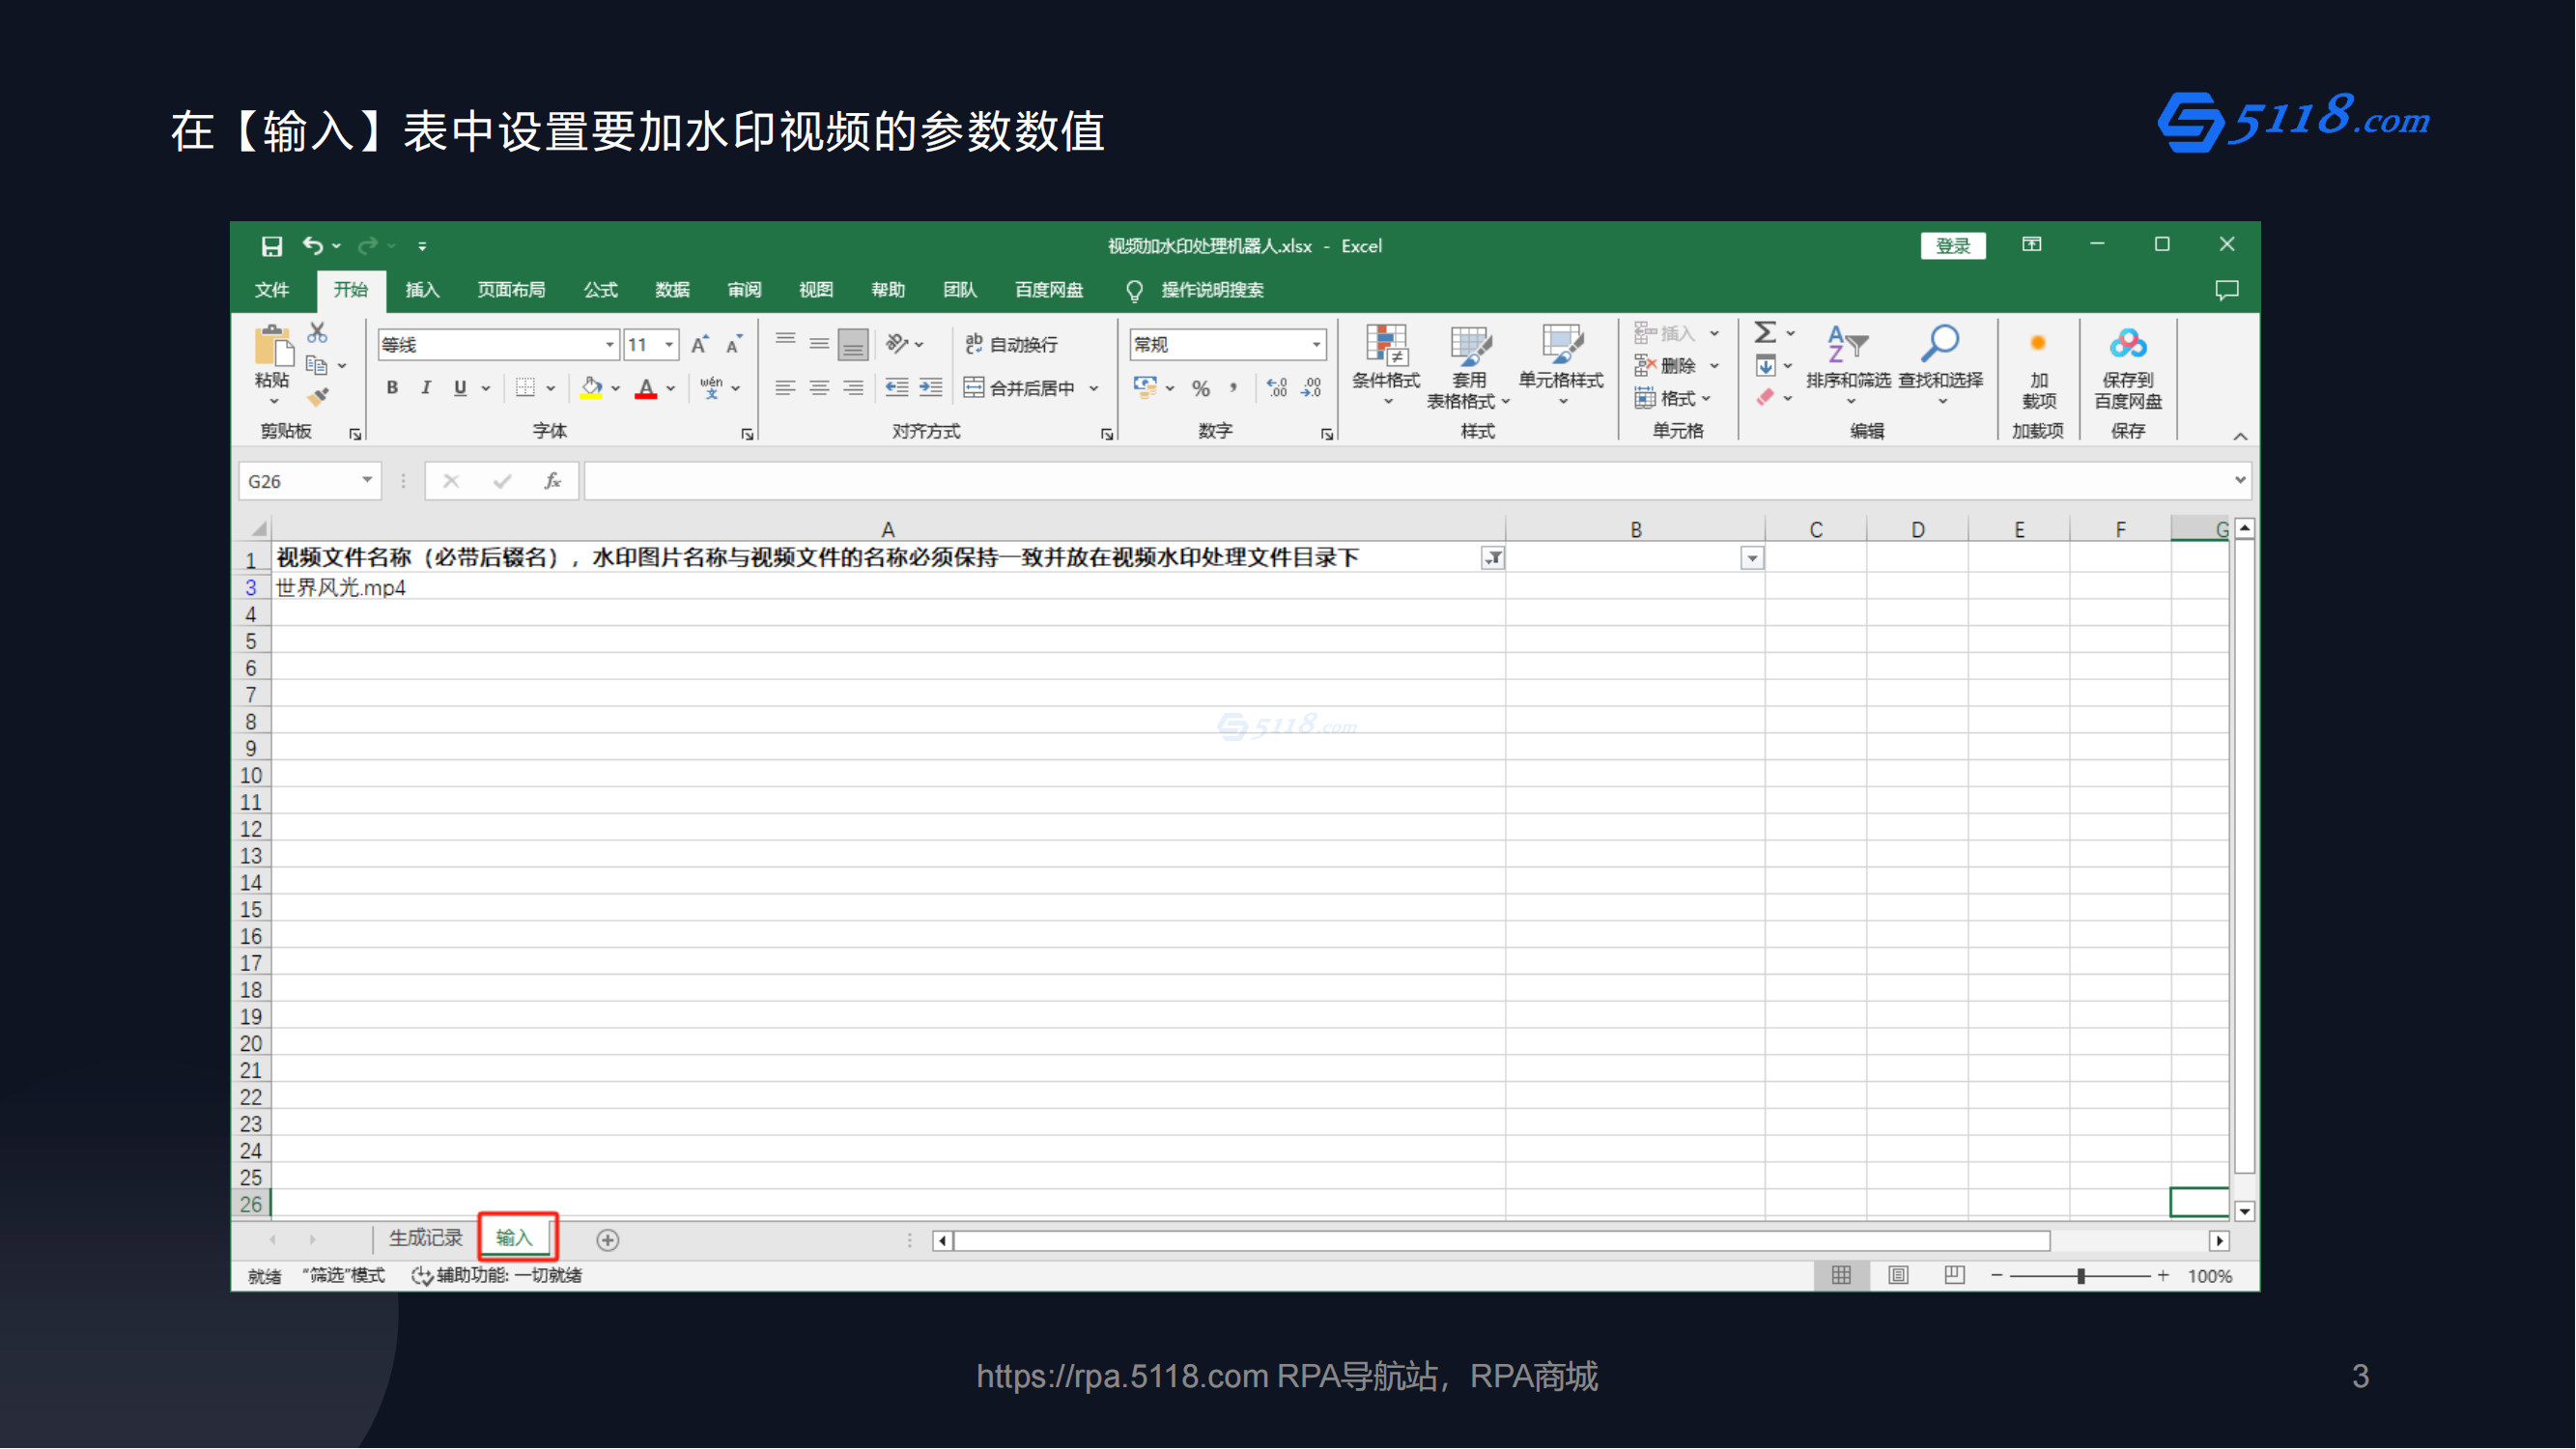2576x1449 pixels.
Task: Click the zoom slider handle
Action: (x=2081, y=1277)
